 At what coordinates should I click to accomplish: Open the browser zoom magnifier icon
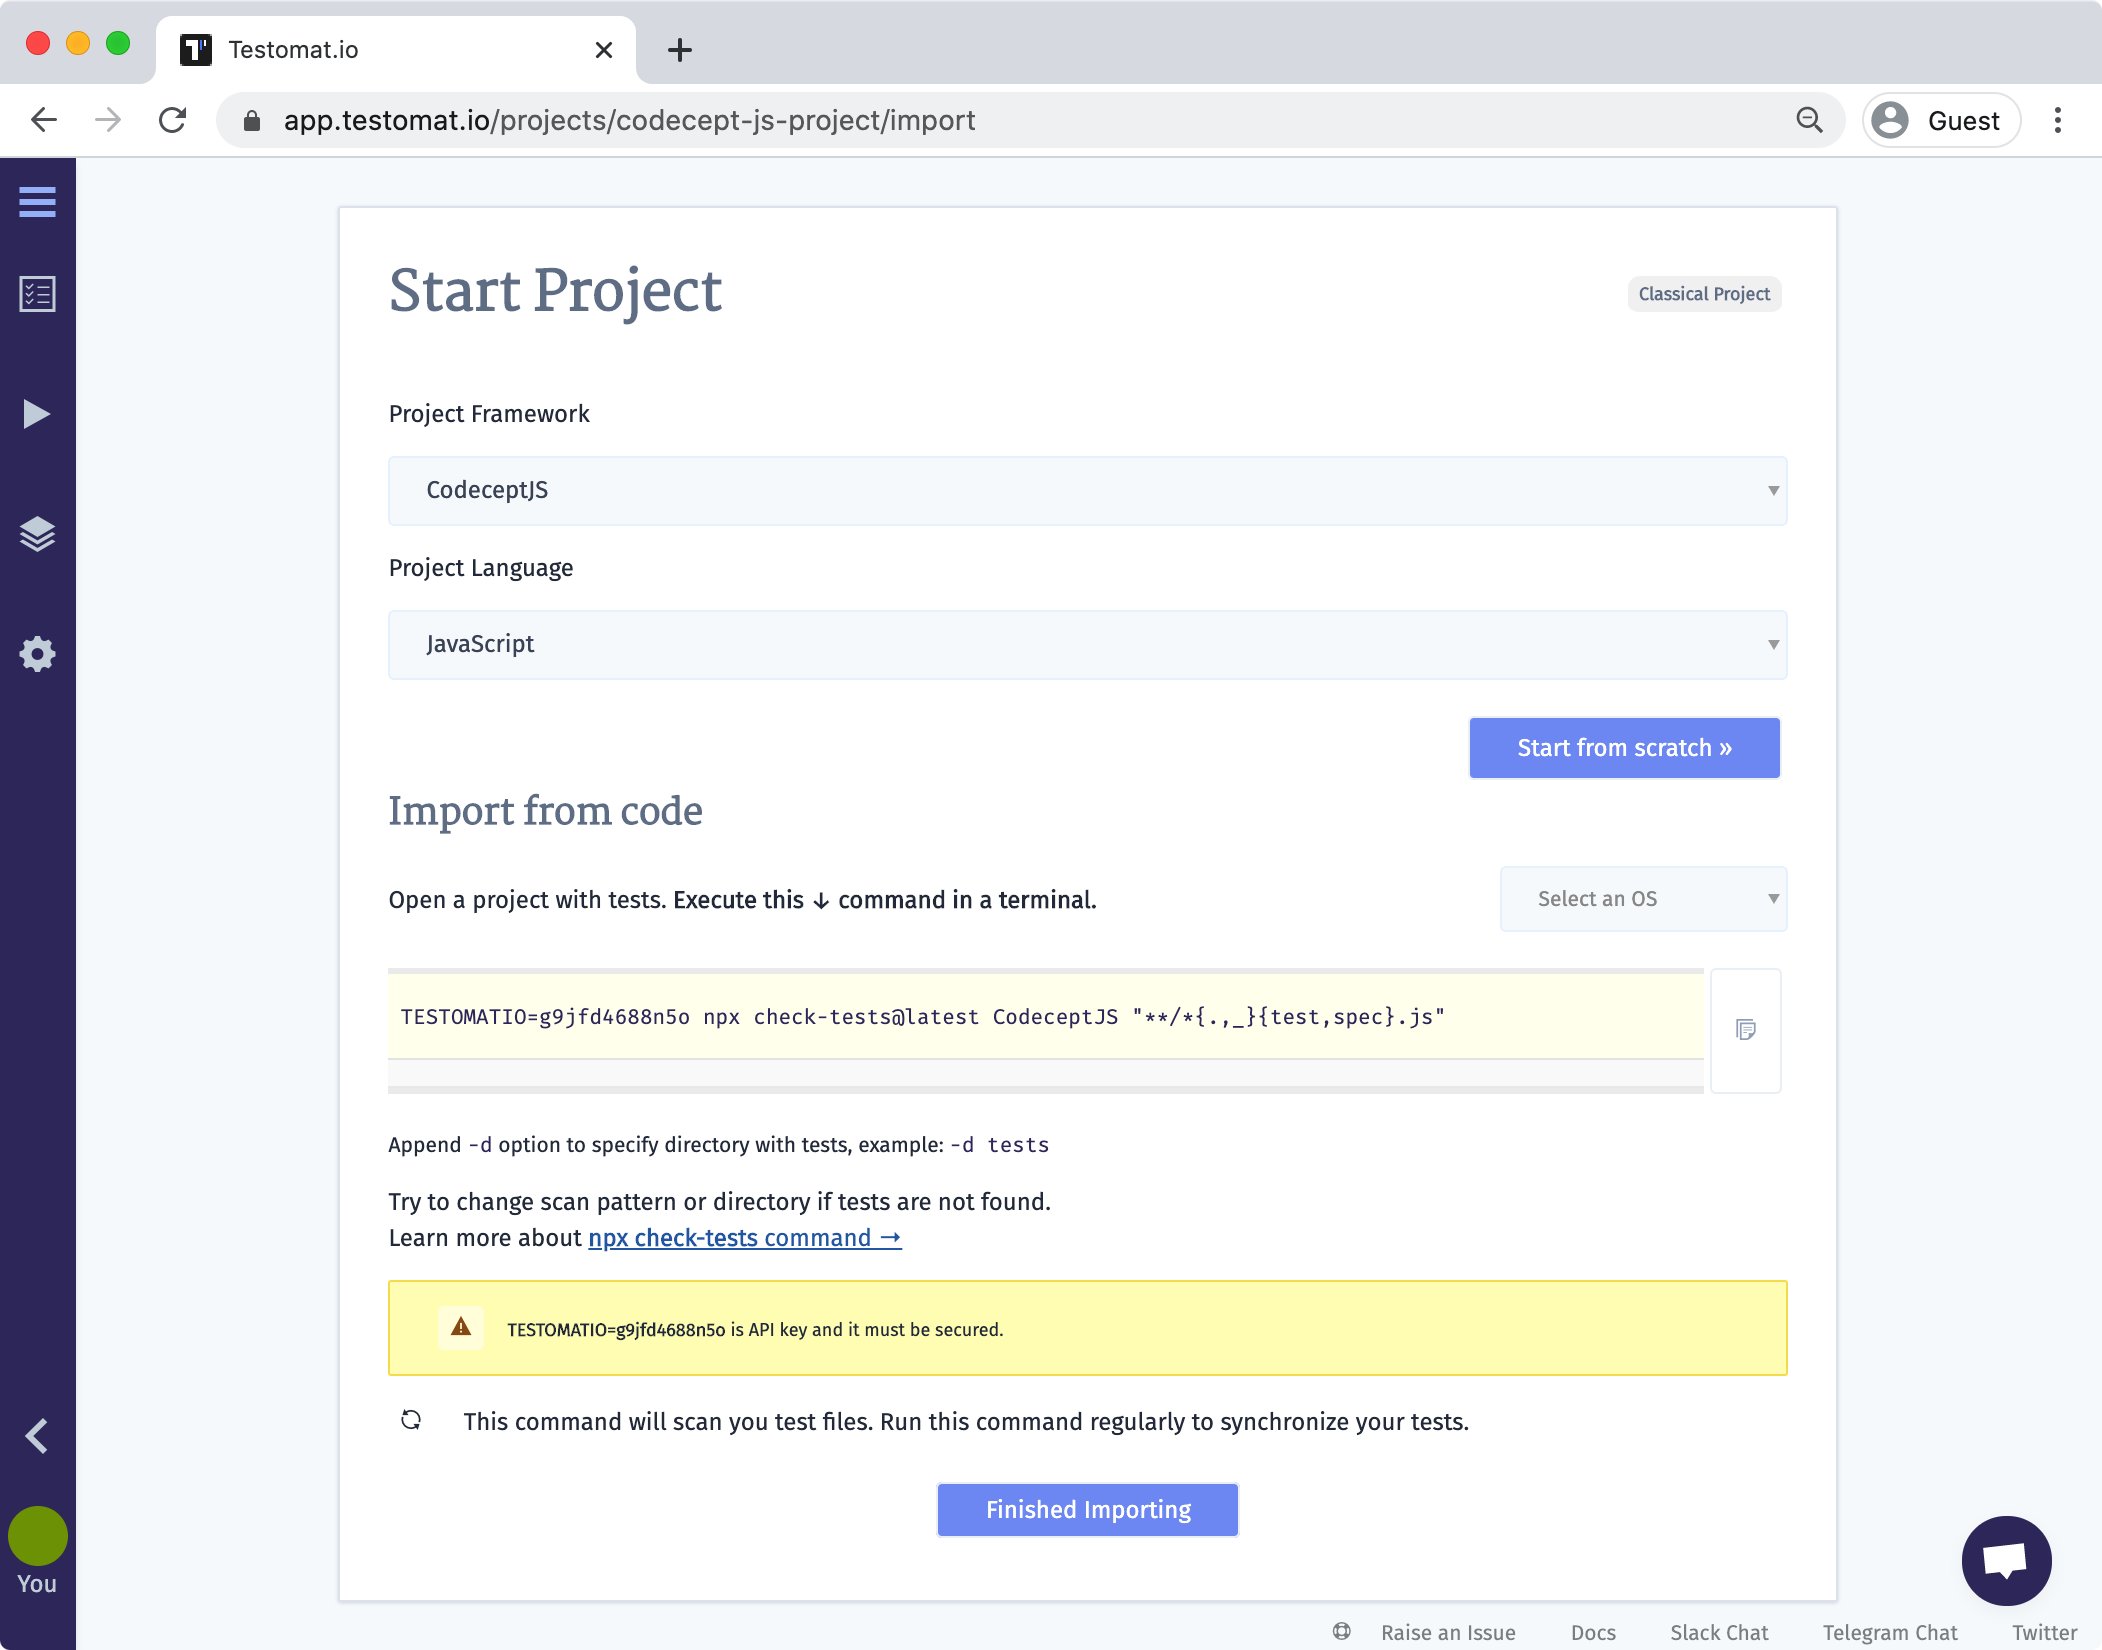1809,120
